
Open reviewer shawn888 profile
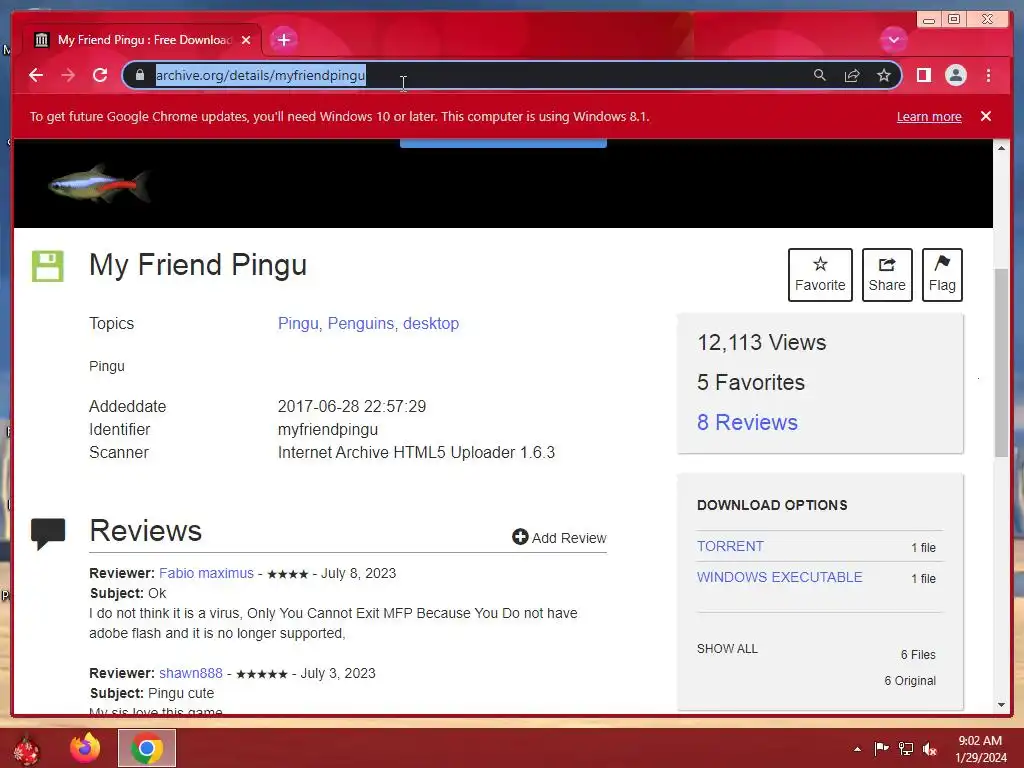[x=191, y=673]
